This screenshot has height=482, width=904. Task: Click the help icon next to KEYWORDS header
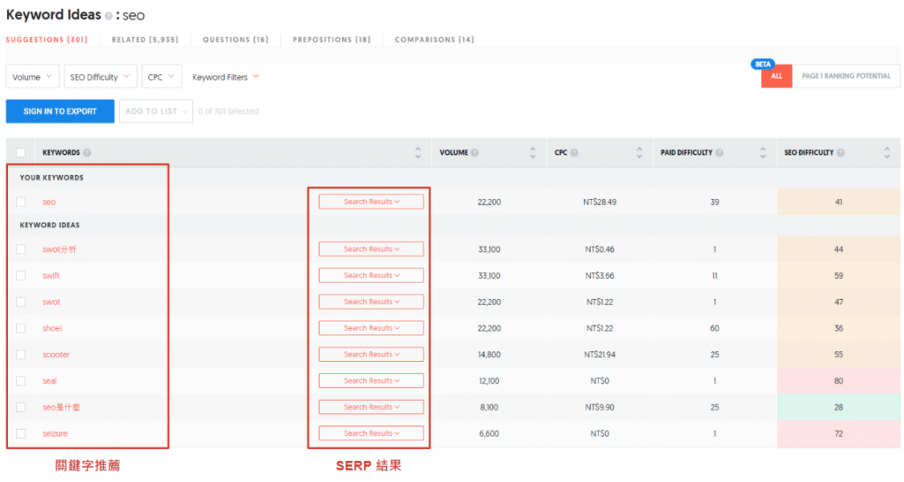pyautogui.click(x=87, y=153)
